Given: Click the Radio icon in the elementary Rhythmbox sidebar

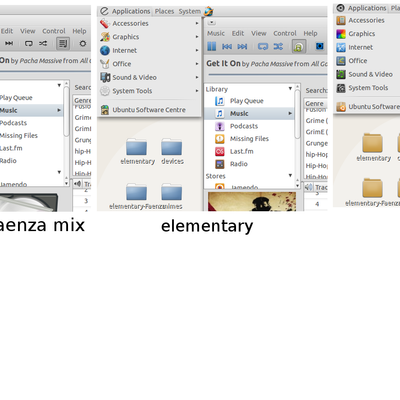Looking at the screenshot, I should click(219, 164).
